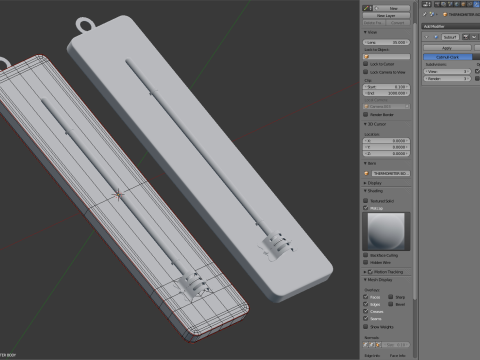The width and height of the screenshot is (480, 360).
Task: Collapse the Subsurf modifier panel triangle
Action: coord(426,37)
